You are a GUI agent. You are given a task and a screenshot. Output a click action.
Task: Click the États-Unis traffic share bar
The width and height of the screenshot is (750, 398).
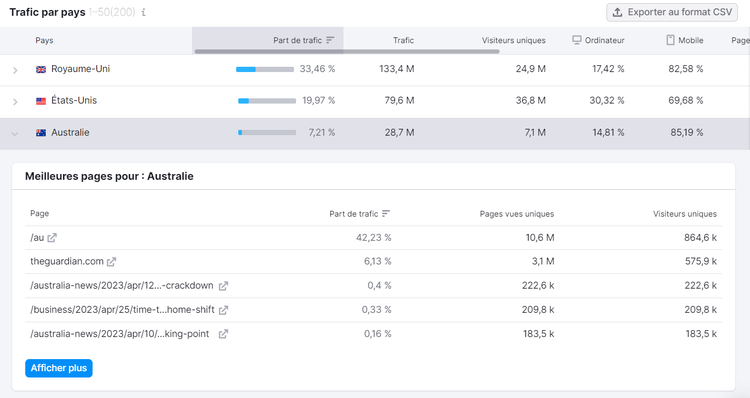267,101
